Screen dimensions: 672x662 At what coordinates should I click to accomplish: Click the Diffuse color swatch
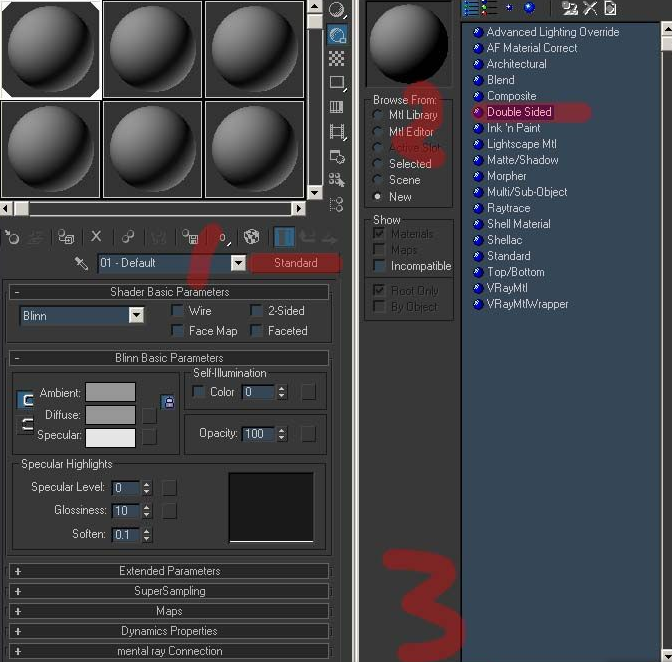tap(111, 415)
